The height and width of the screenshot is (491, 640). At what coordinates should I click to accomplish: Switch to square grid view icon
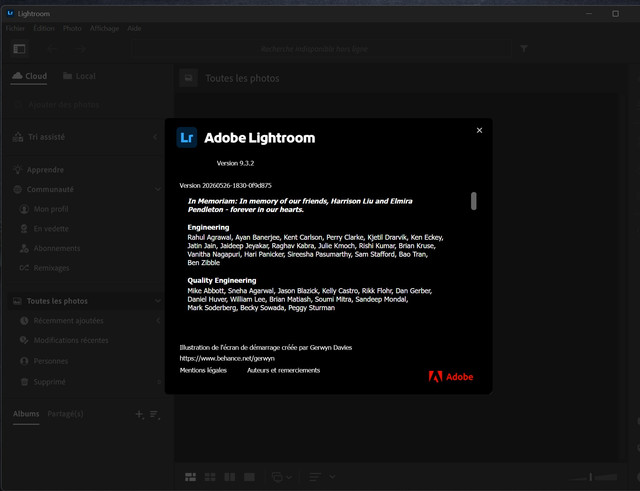[210, 477]
